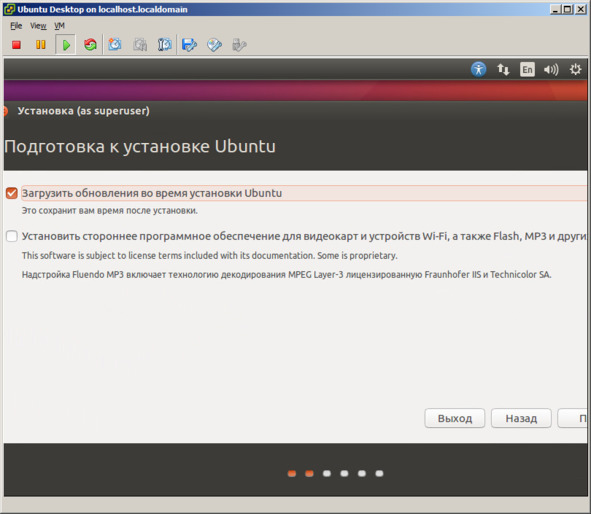Screen dimensions: 591x514
Task: Click the CD/DVD drive connection icon
Action: pyautogui.click(x=214, y=45)
